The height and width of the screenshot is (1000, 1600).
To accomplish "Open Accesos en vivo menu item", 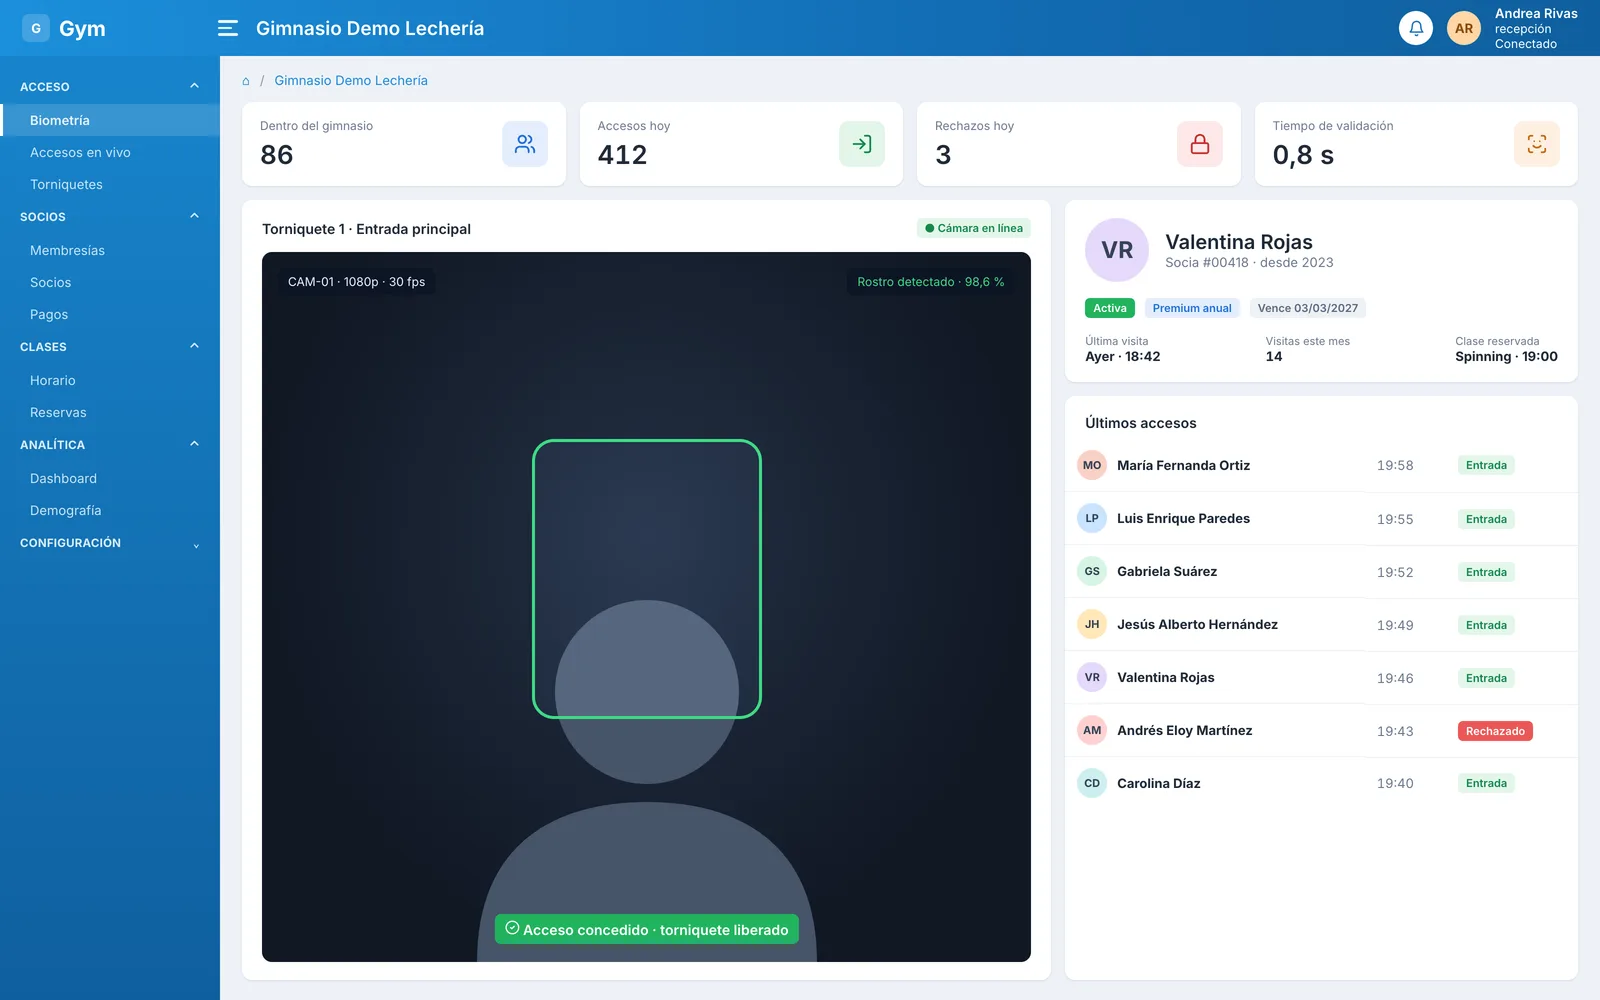I will [110, 152].
